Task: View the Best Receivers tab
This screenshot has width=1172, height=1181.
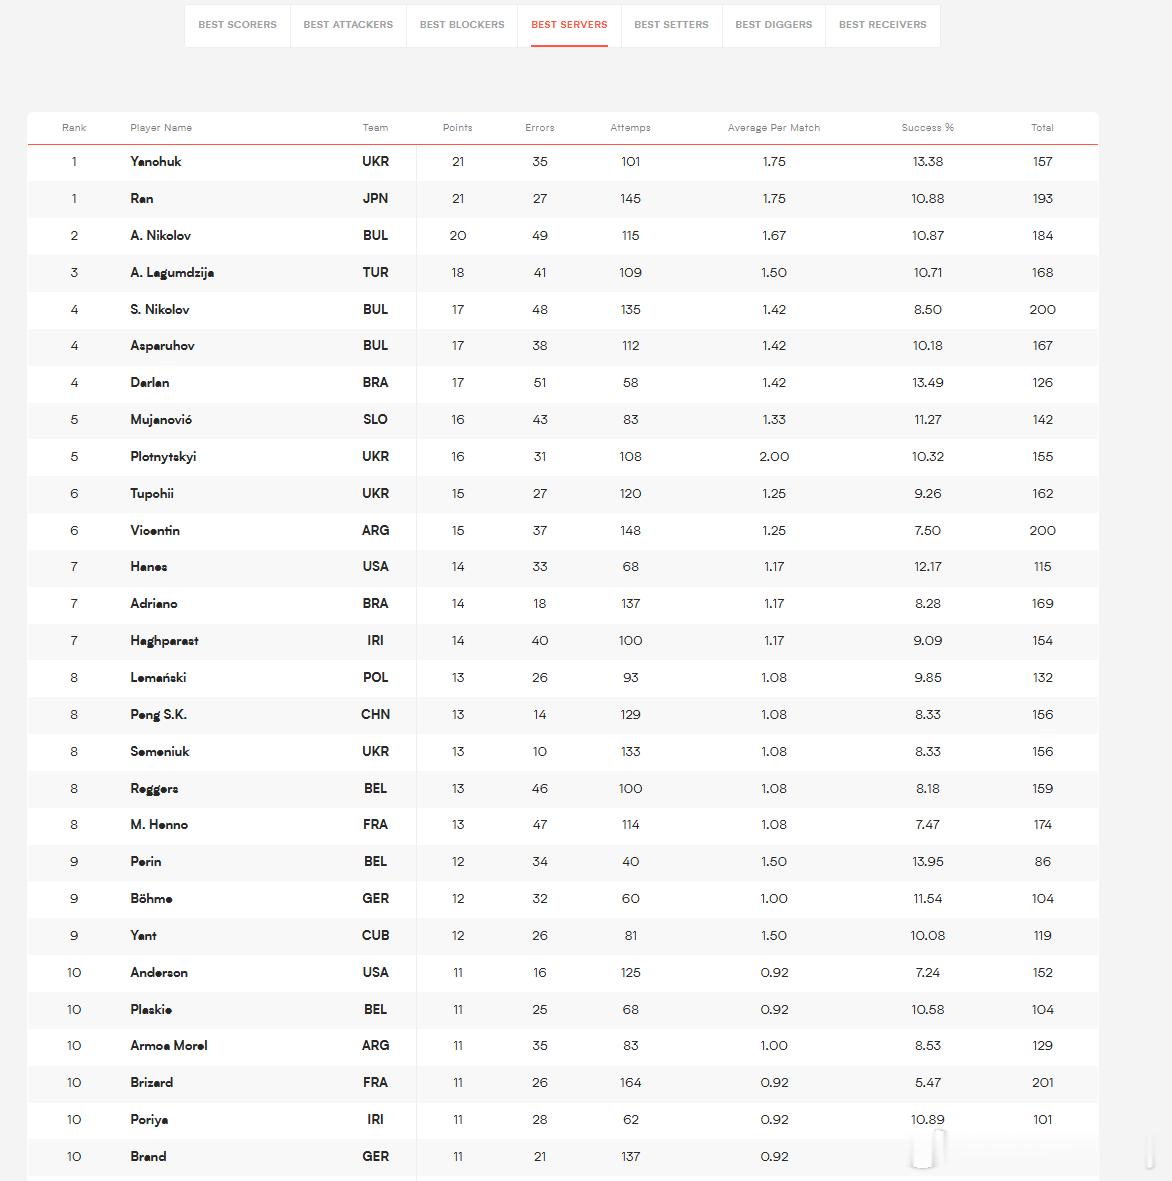Action: 882,25
